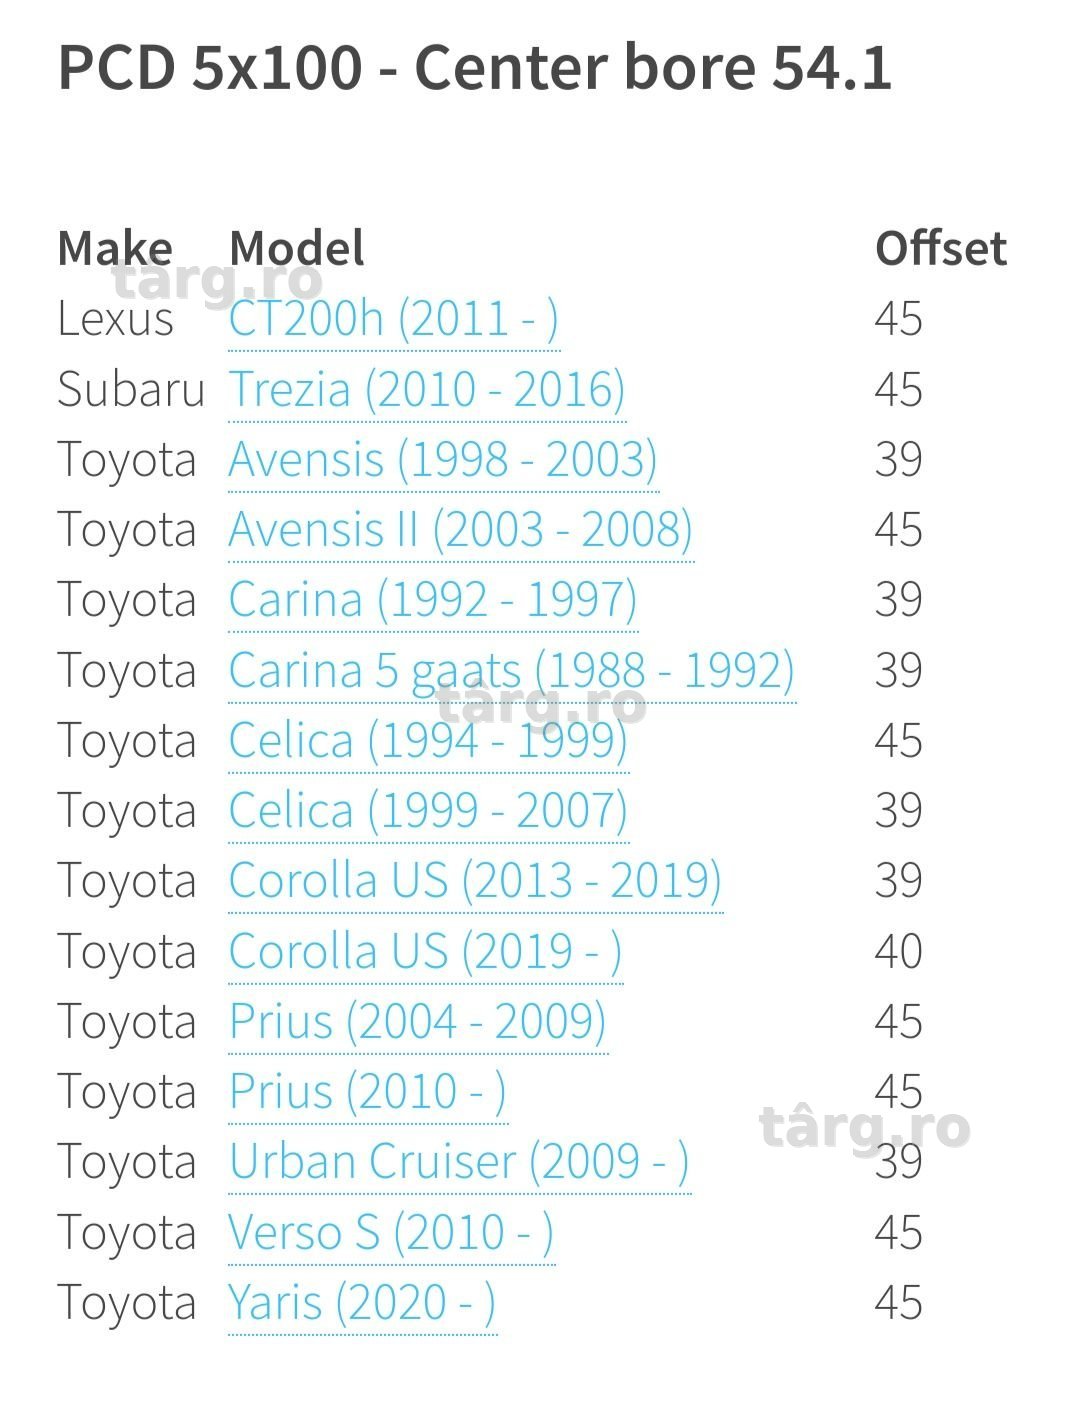The width and height of the screenshot is (1080, 1413).
Task: Click the Offset column header
Action: point(940,248)
